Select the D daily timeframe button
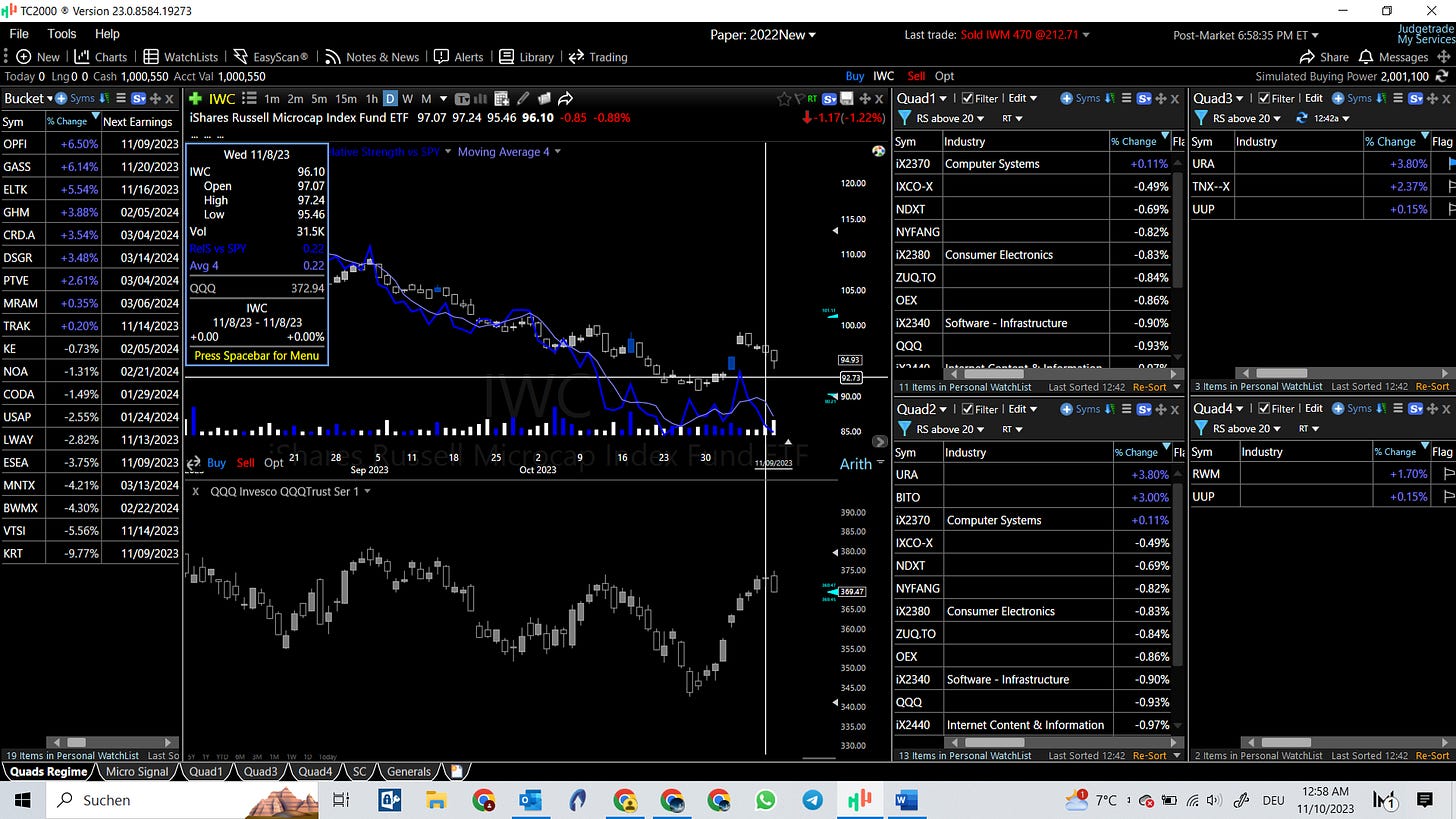Viewport: 1456px width, 819px height. (390, 98)
